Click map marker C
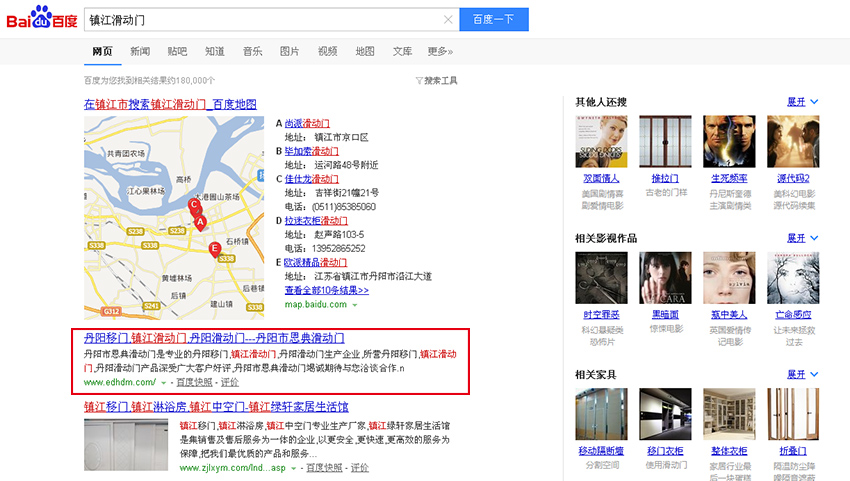The height and width of the screenshot is (481, 850). pyautogui.click(x=194, y=206)
